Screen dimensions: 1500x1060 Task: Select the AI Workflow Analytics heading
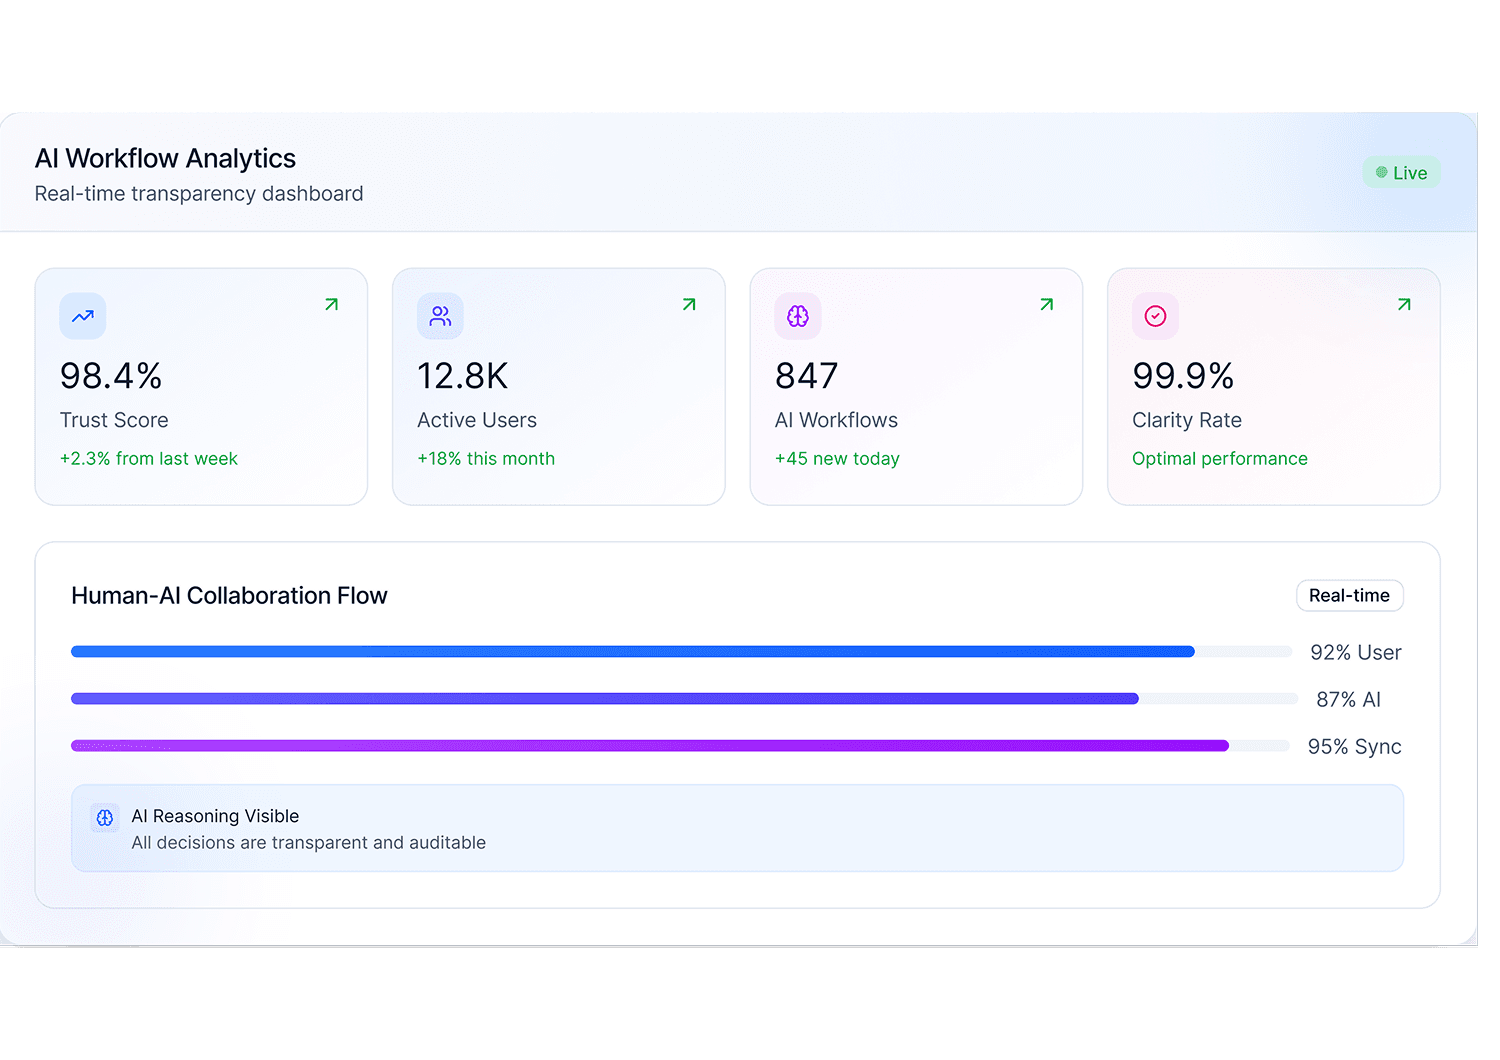coord(165,158)
